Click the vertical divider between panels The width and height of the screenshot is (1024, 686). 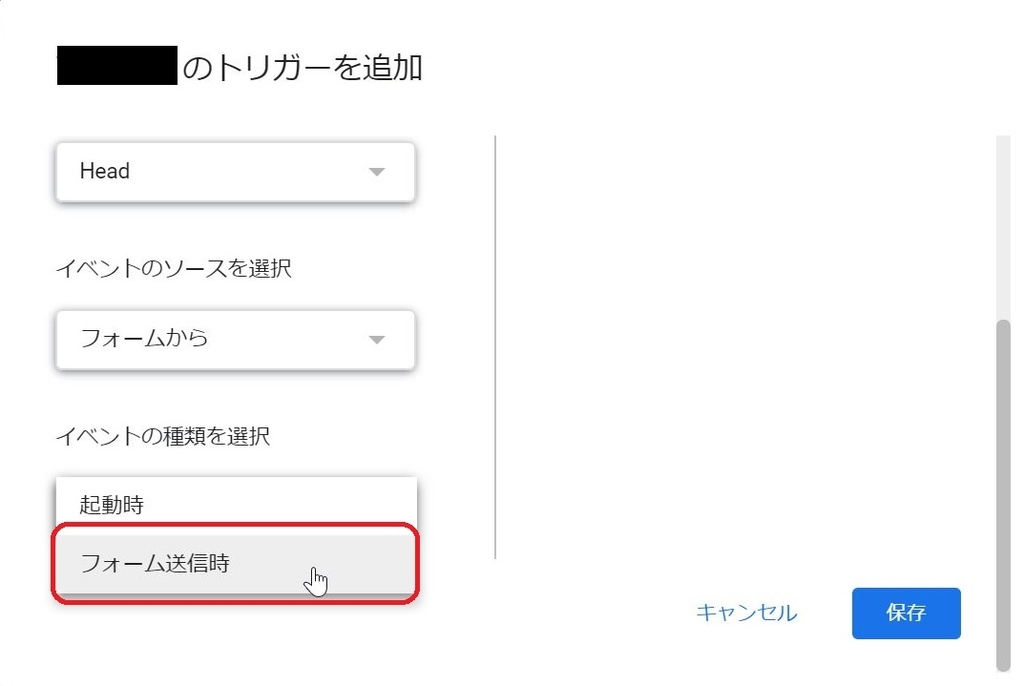496,346
